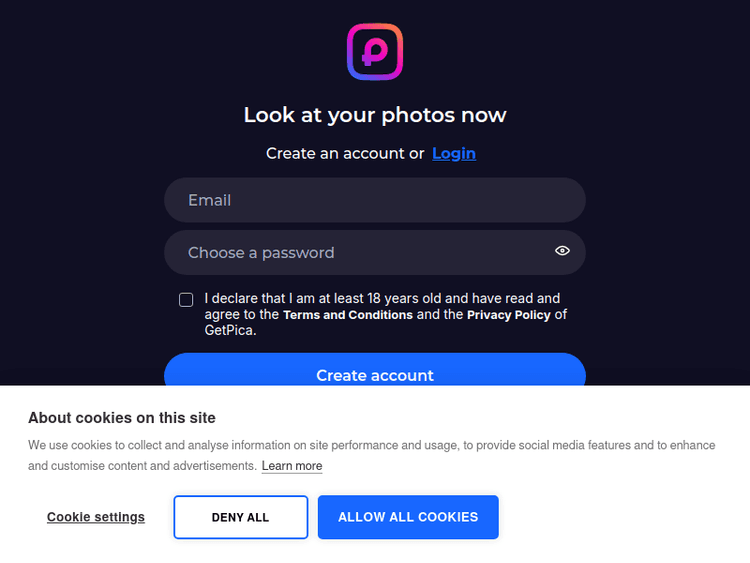The width and height of the screenshot is (750, 563).
Task: Open the Terms and Conditions link
Action: click(x=348, y=315)
